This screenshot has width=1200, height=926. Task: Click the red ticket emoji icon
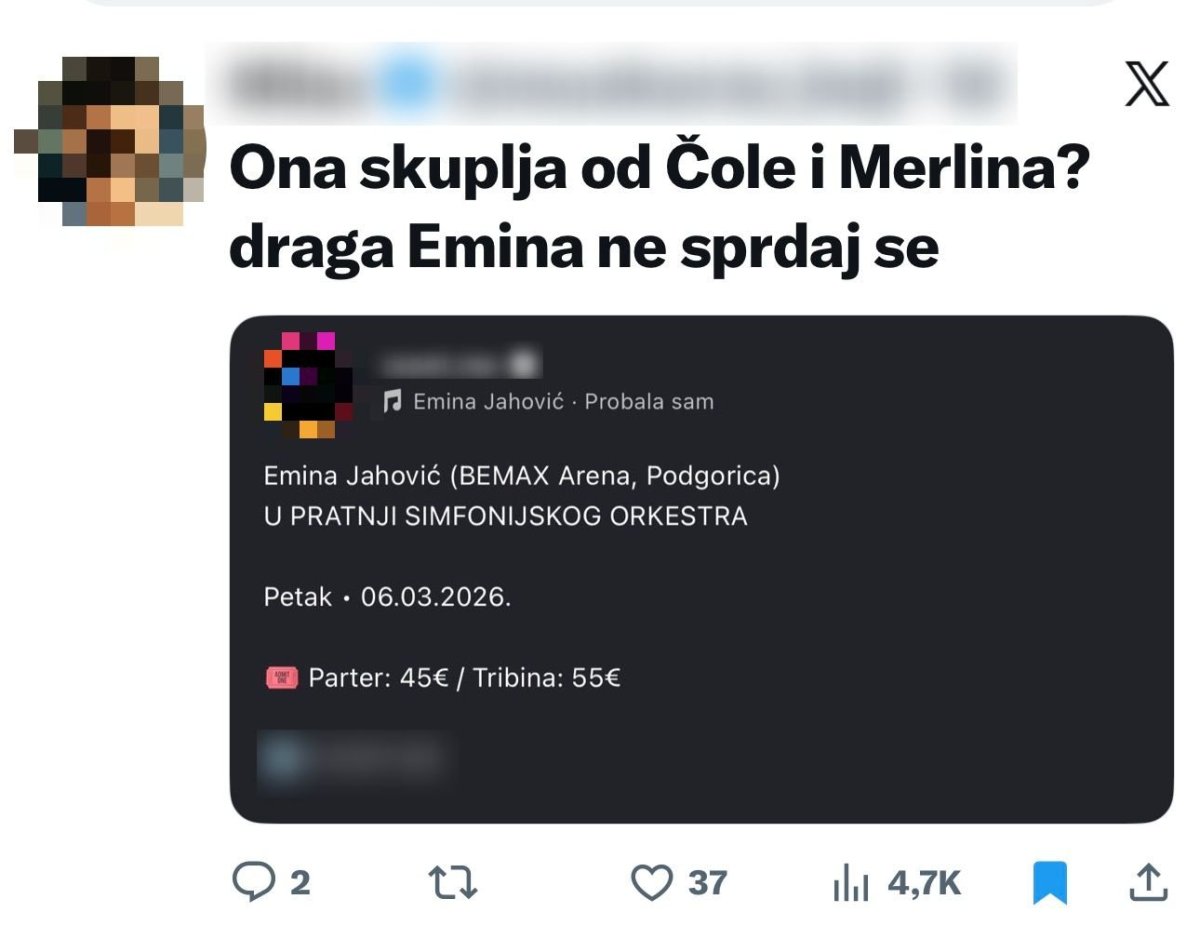281,679
